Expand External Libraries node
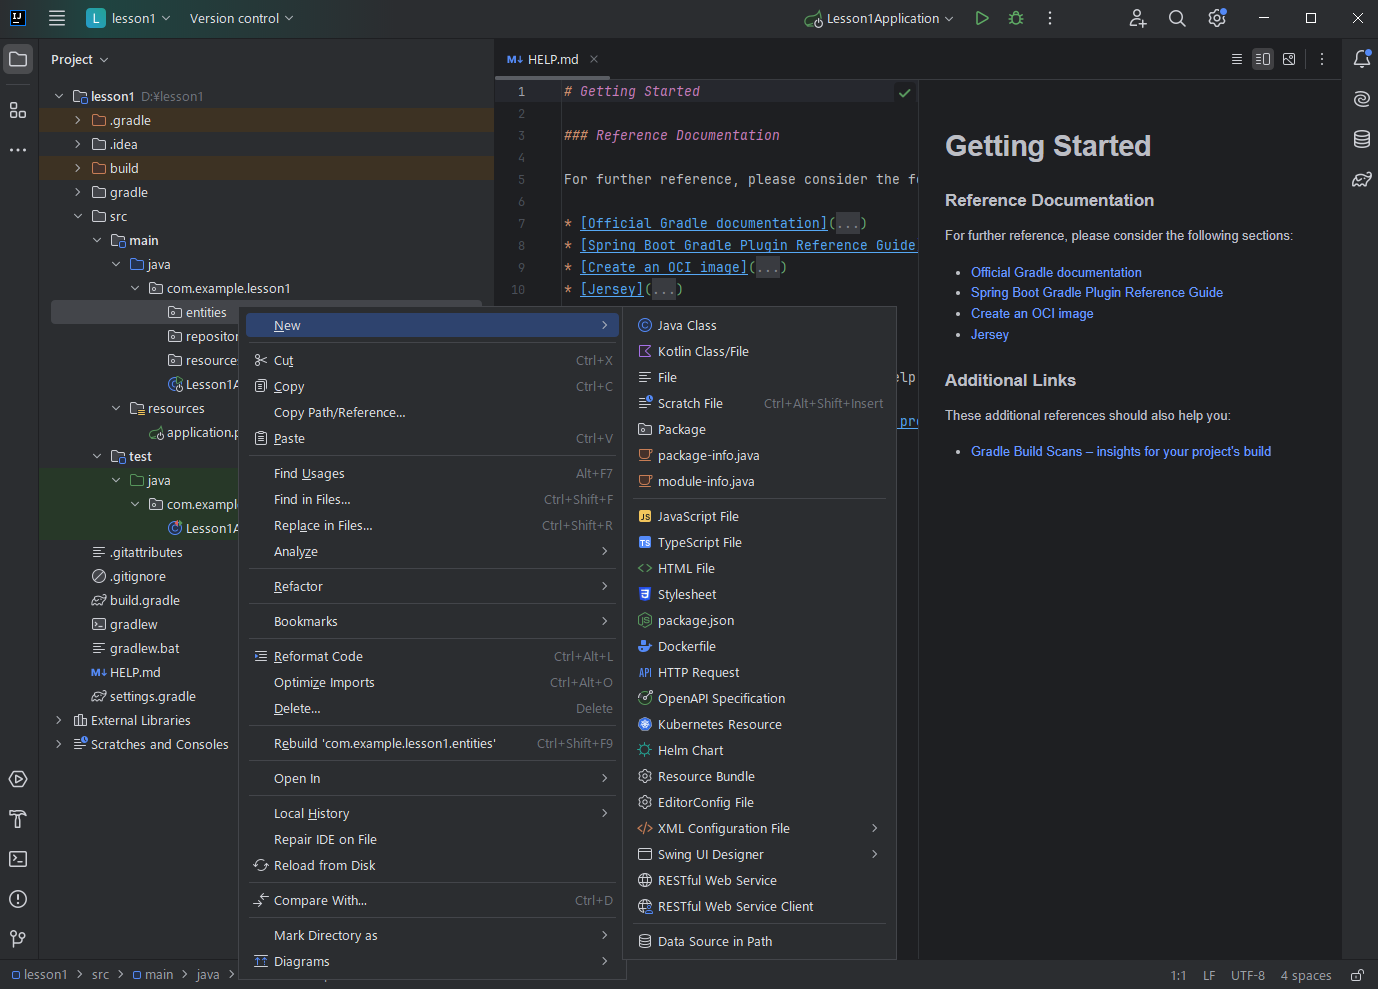 tap(59, 720)
